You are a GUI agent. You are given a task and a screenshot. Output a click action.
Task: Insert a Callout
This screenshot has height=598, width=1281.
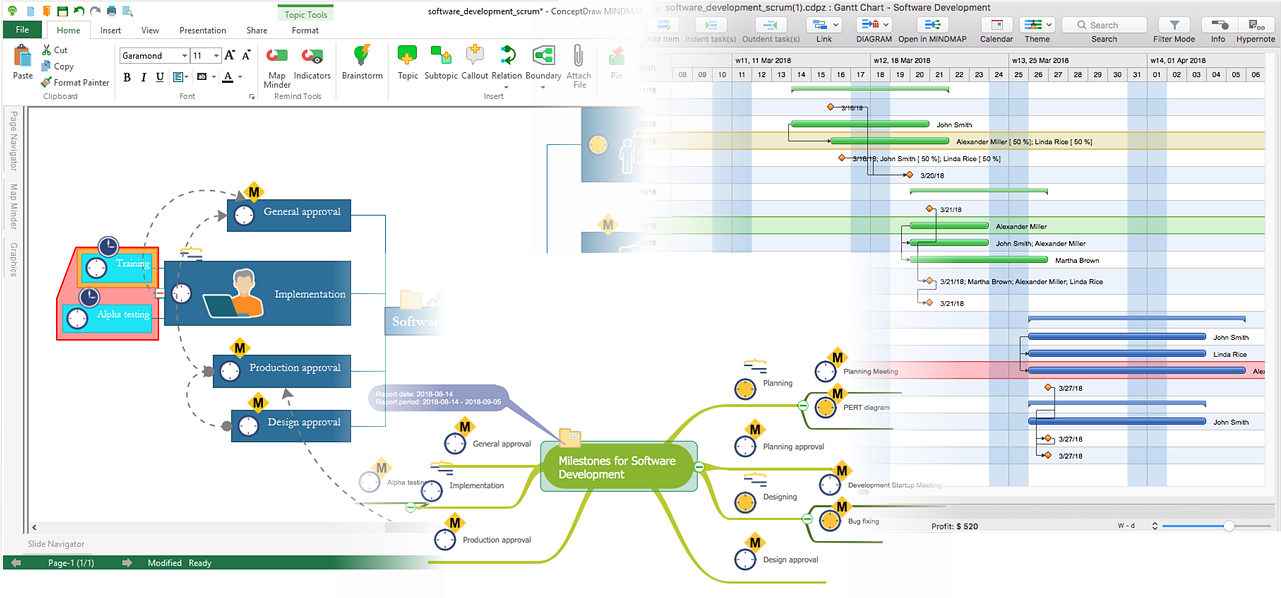click(475, 63)
